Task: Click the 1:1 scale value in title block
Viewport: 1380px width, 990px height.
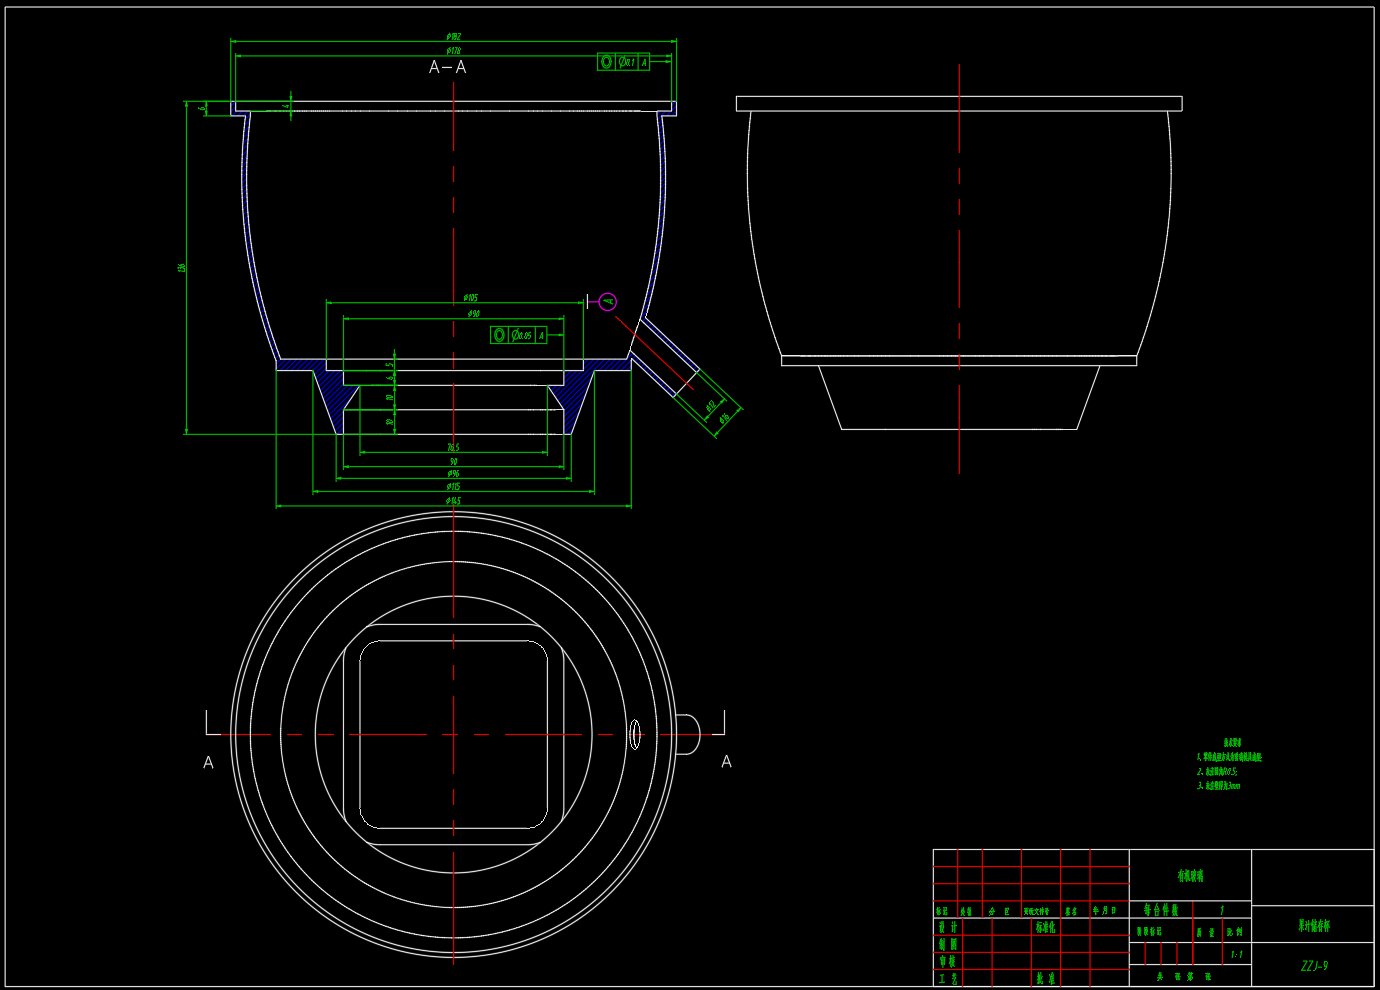Action: pyautogui.click(x=1237, y=955)
